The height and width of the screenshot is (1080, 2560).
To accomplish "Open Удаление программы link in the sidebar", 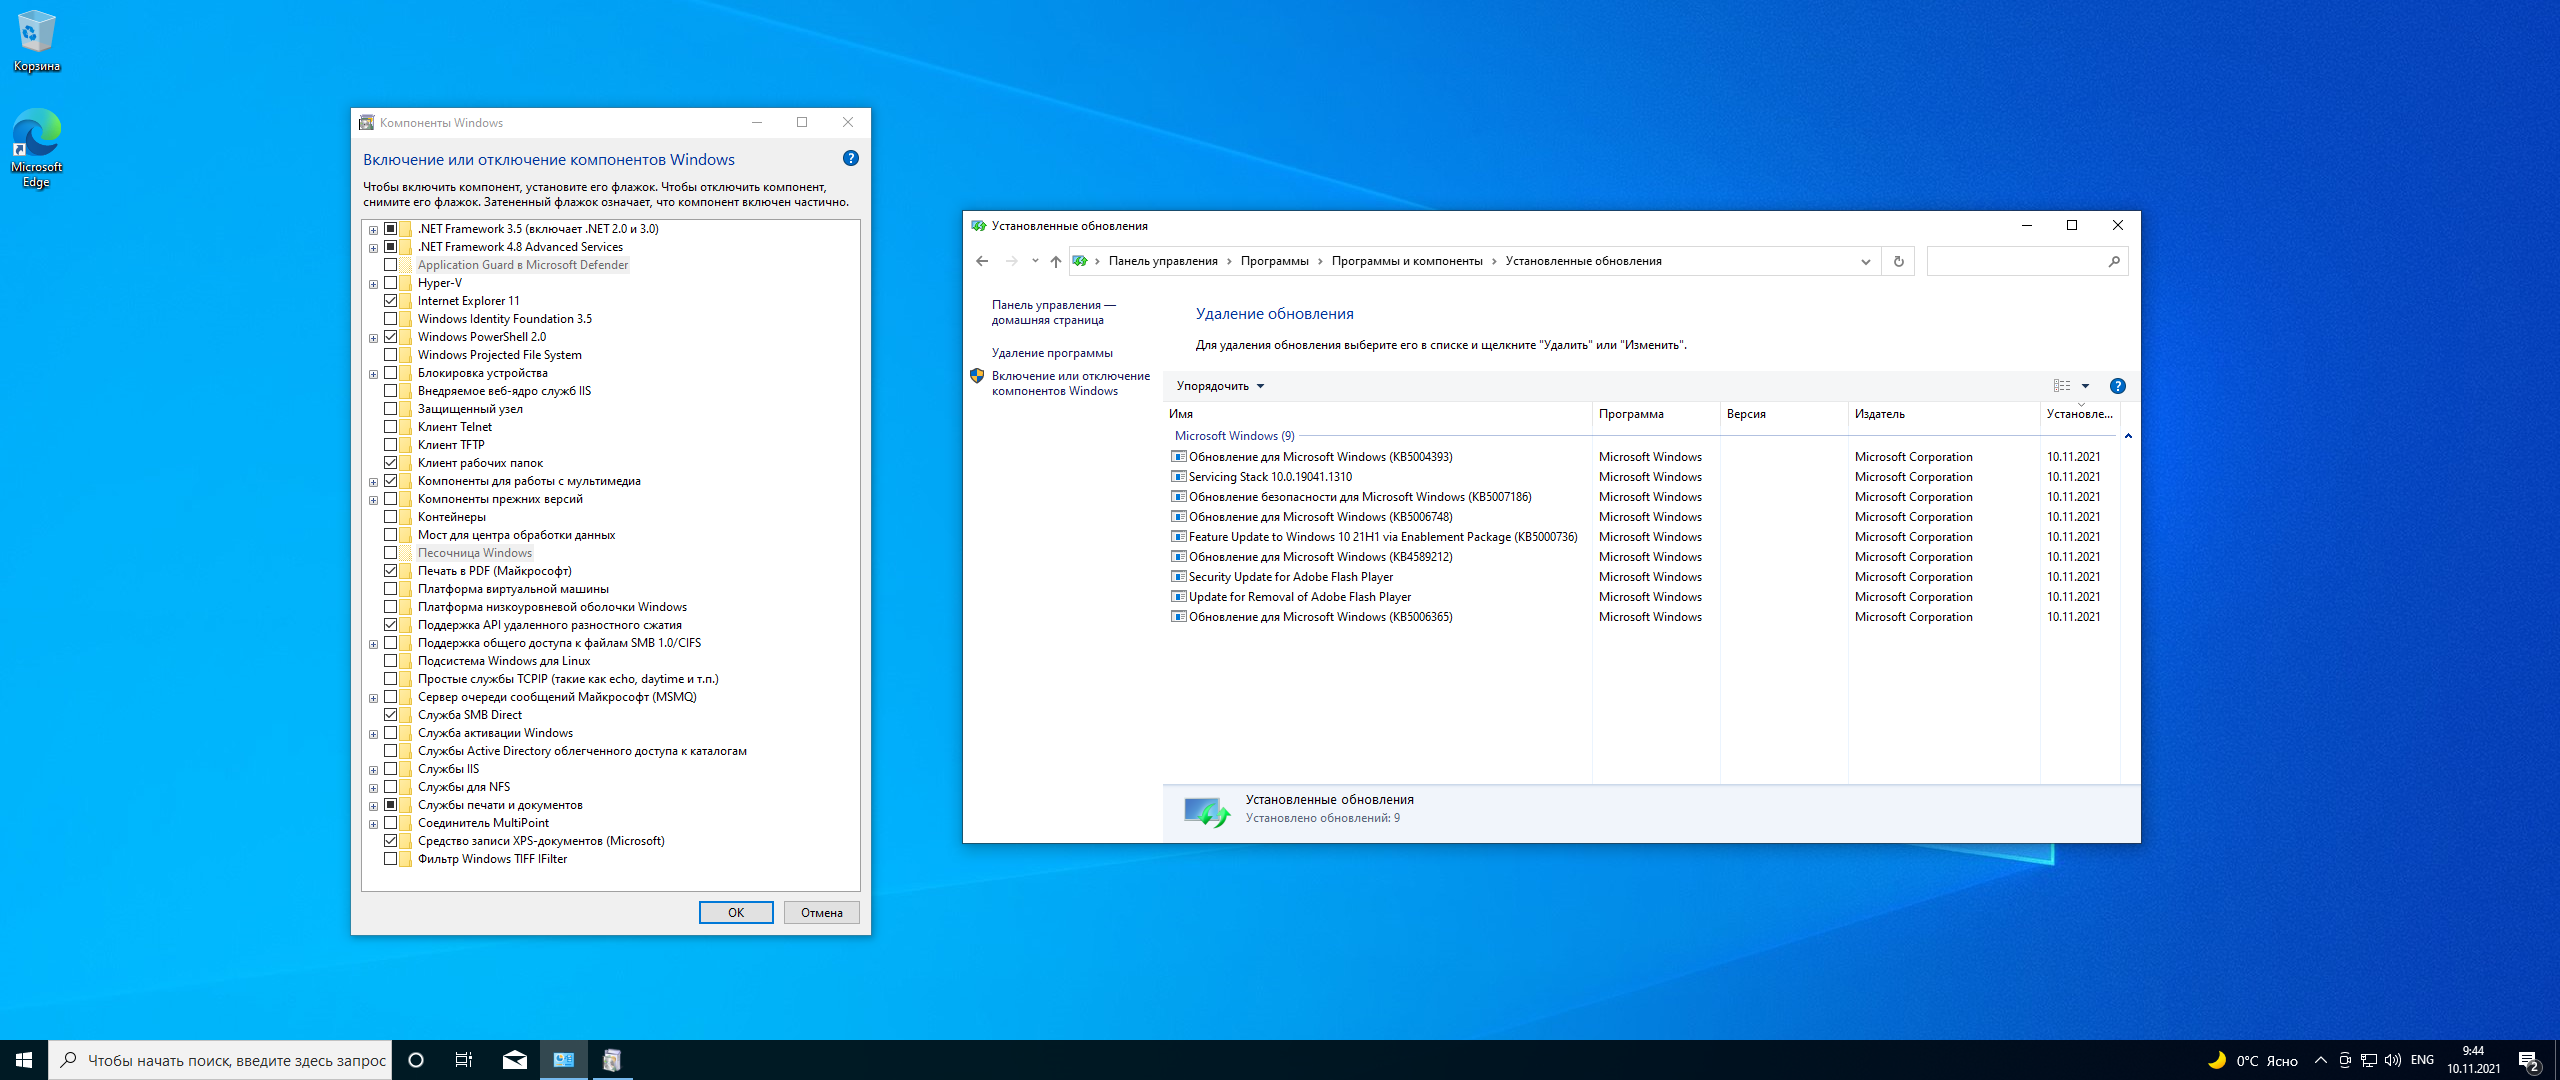I will pos(1052,353).
